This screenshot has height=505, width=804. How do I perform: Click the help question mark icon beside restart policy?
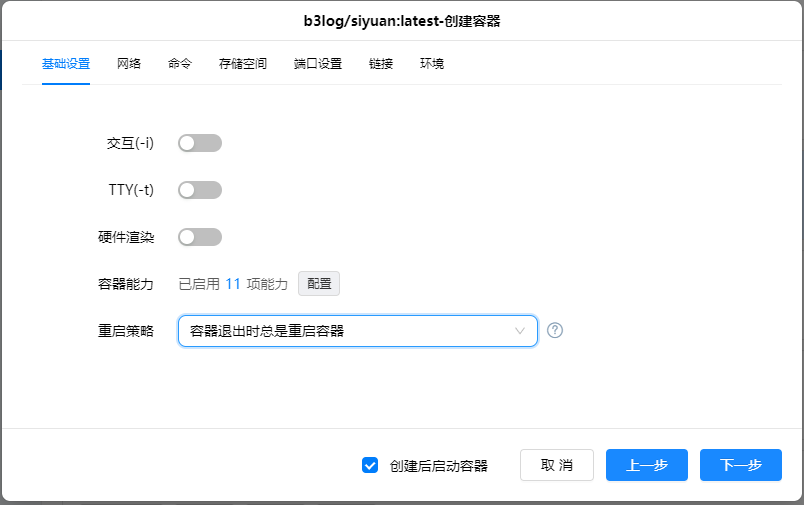555,331
